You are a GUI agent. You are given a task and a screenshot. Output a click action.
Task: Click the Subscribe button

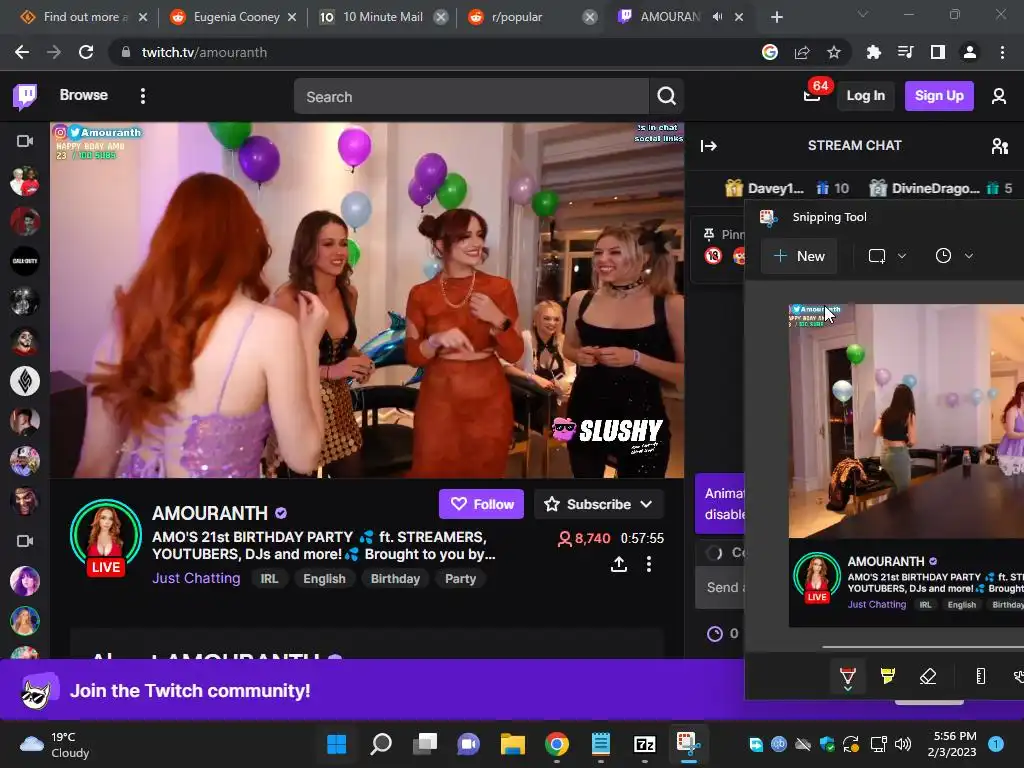tap(598, 504)
